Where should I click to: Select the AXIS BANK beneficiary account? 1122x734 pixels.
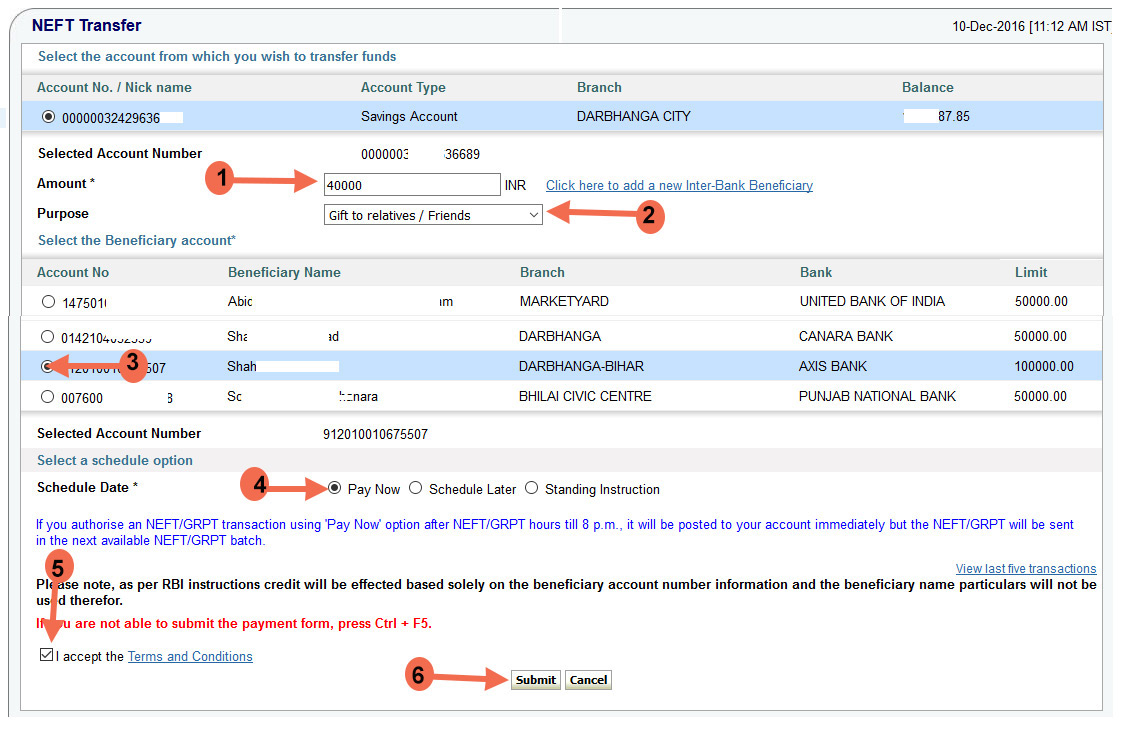tap(47, 366)
